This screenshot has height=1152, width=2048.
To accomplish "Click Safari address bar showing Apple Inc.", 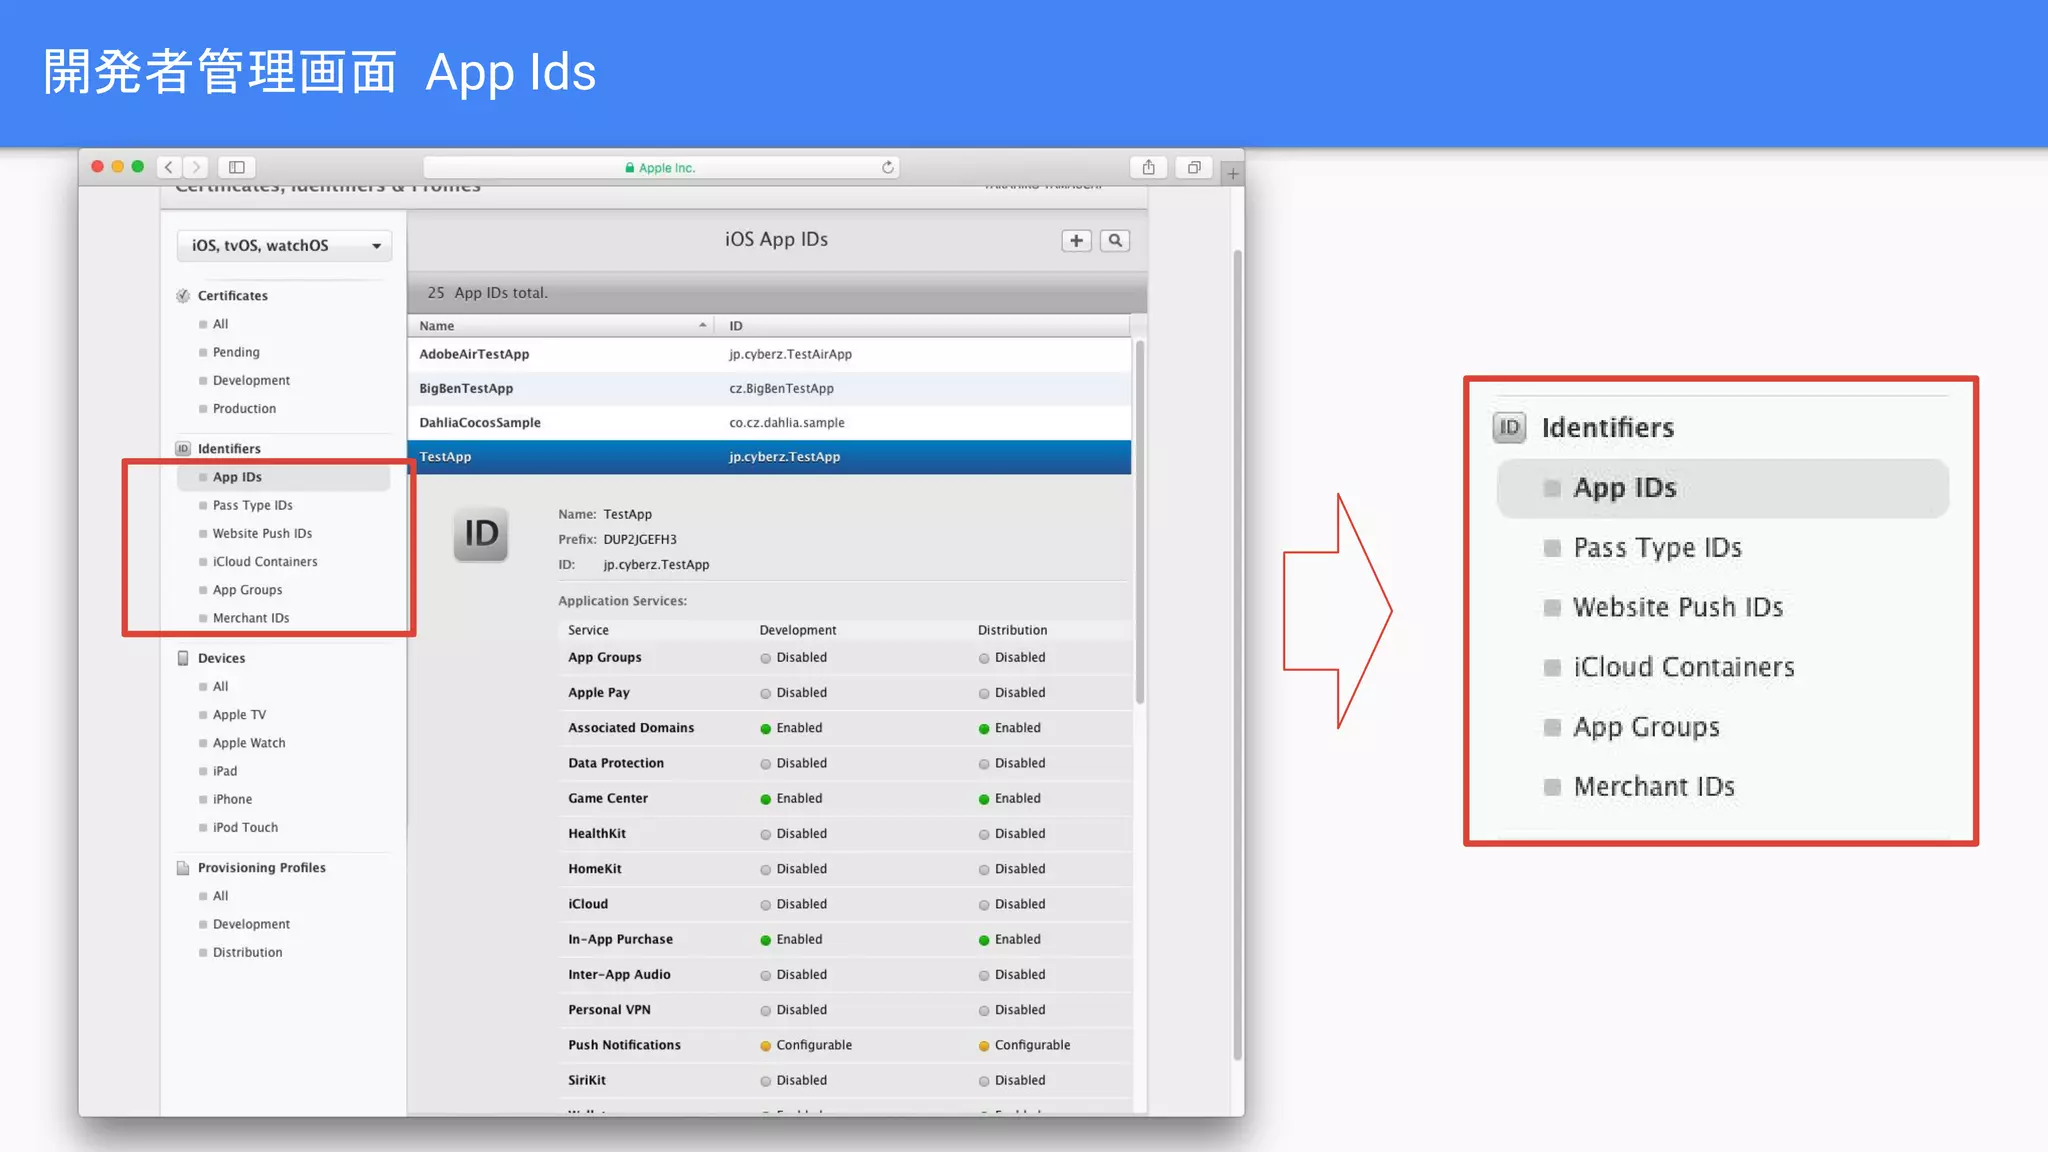I will pyautogui.click(x=661, y=168).
